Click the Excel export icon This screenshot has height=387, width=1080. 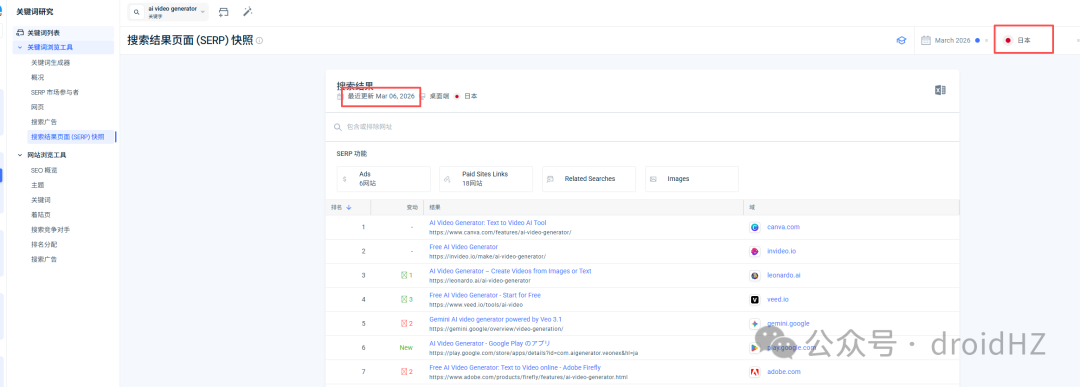(x=939, y=90)
